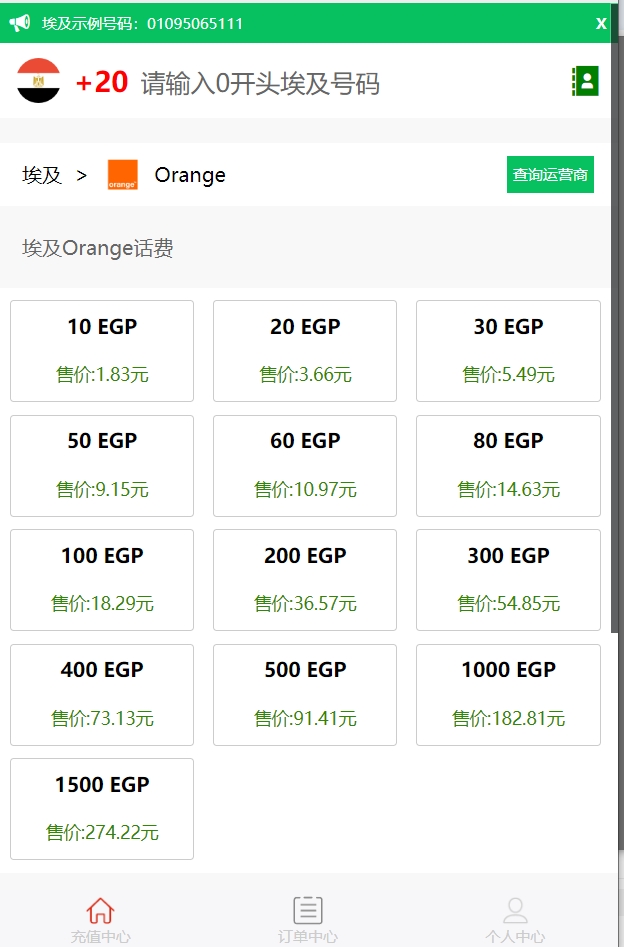Image resolution: width=624 pixels, height=947 pixels.
Task: Click the Orange carrier logo
Action: (123, 175)
